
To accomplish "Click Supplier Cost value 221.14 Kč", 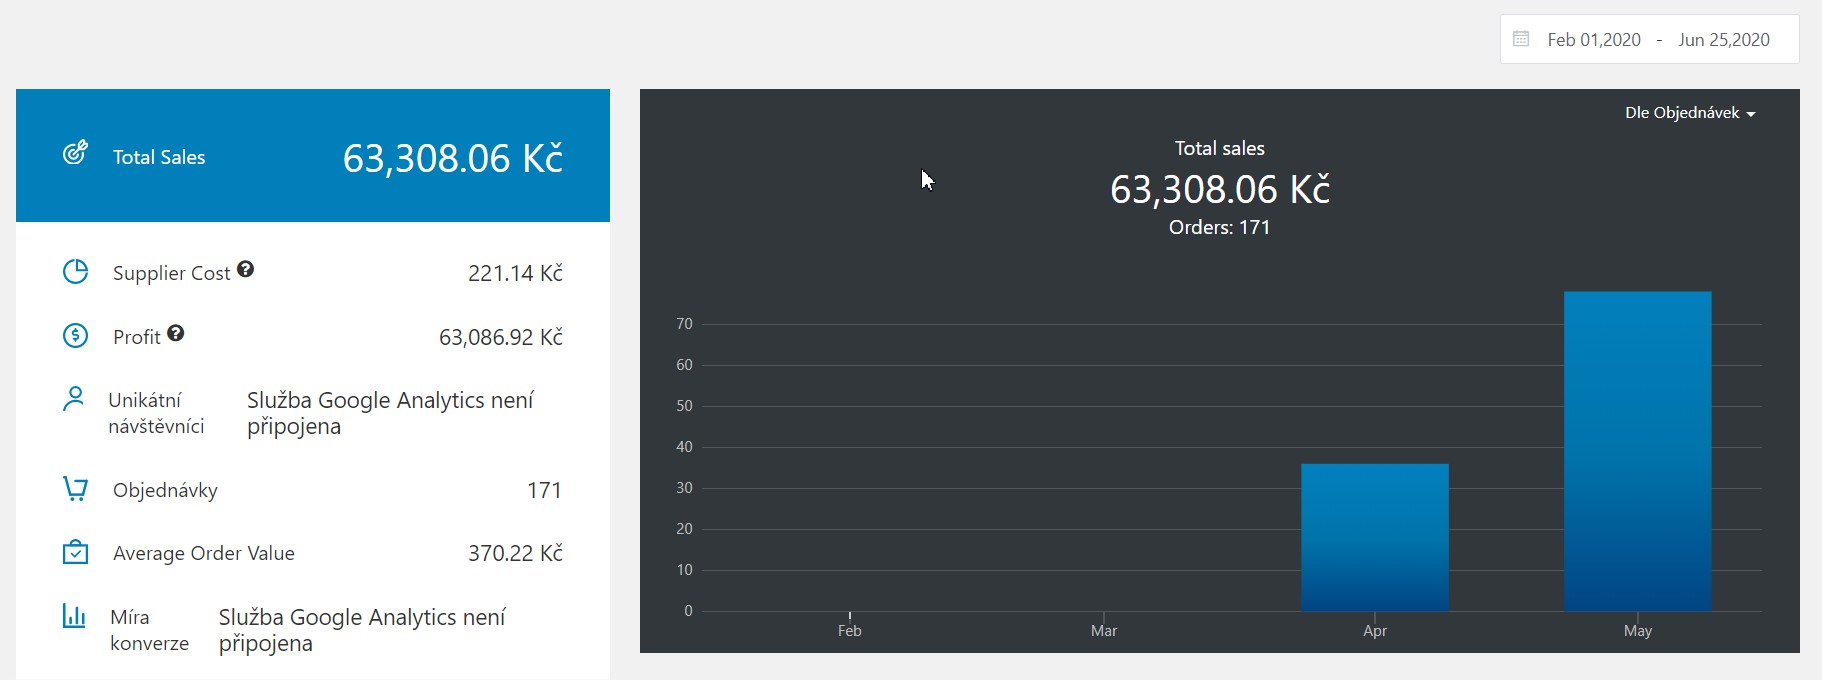I will tap(515, 273).
